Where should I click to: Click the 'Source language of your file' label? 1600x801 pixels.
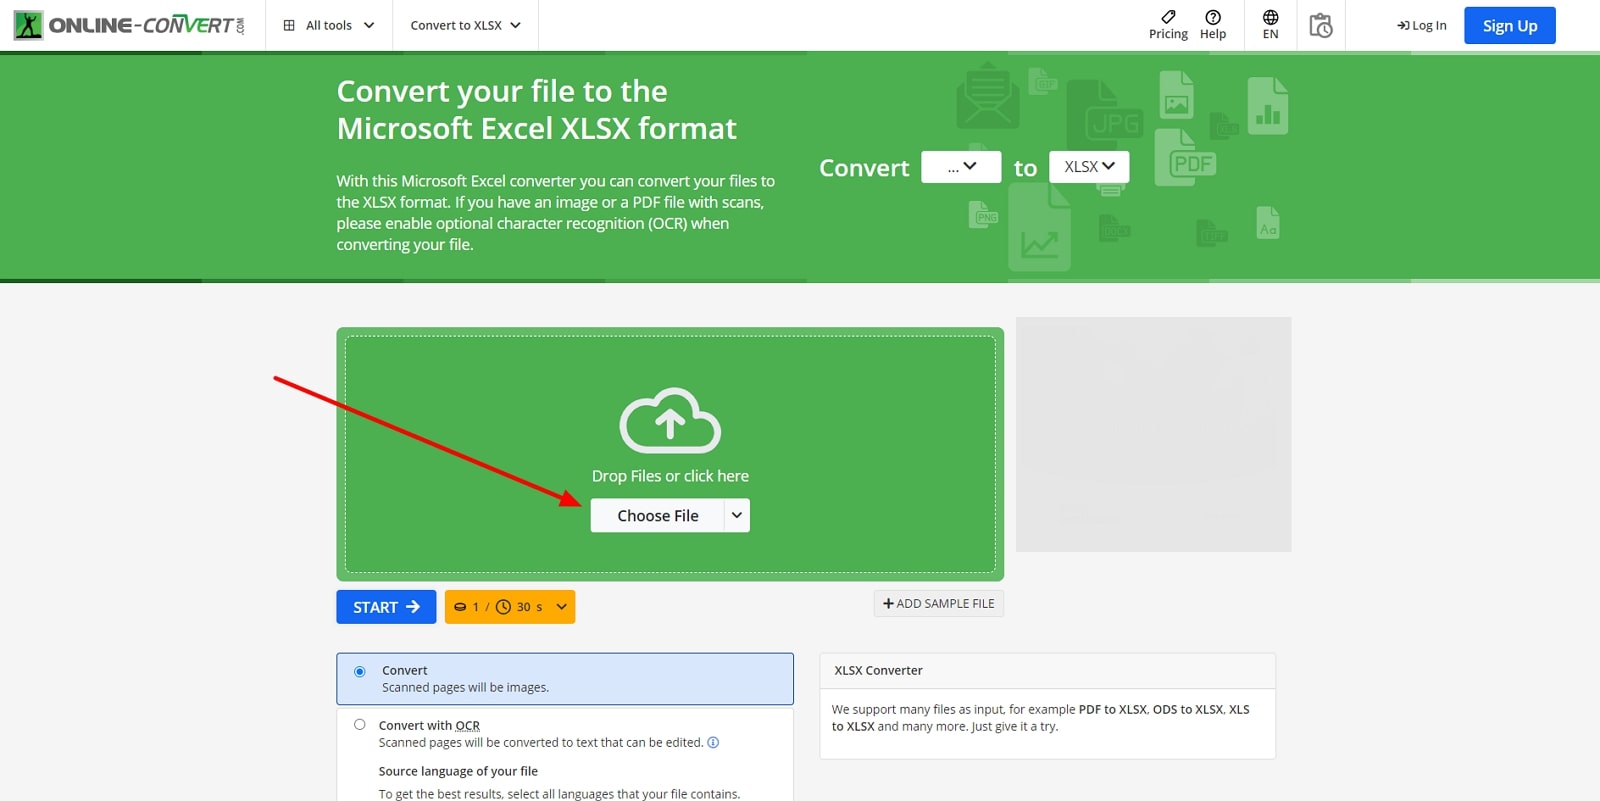click(x=458, y=772)
